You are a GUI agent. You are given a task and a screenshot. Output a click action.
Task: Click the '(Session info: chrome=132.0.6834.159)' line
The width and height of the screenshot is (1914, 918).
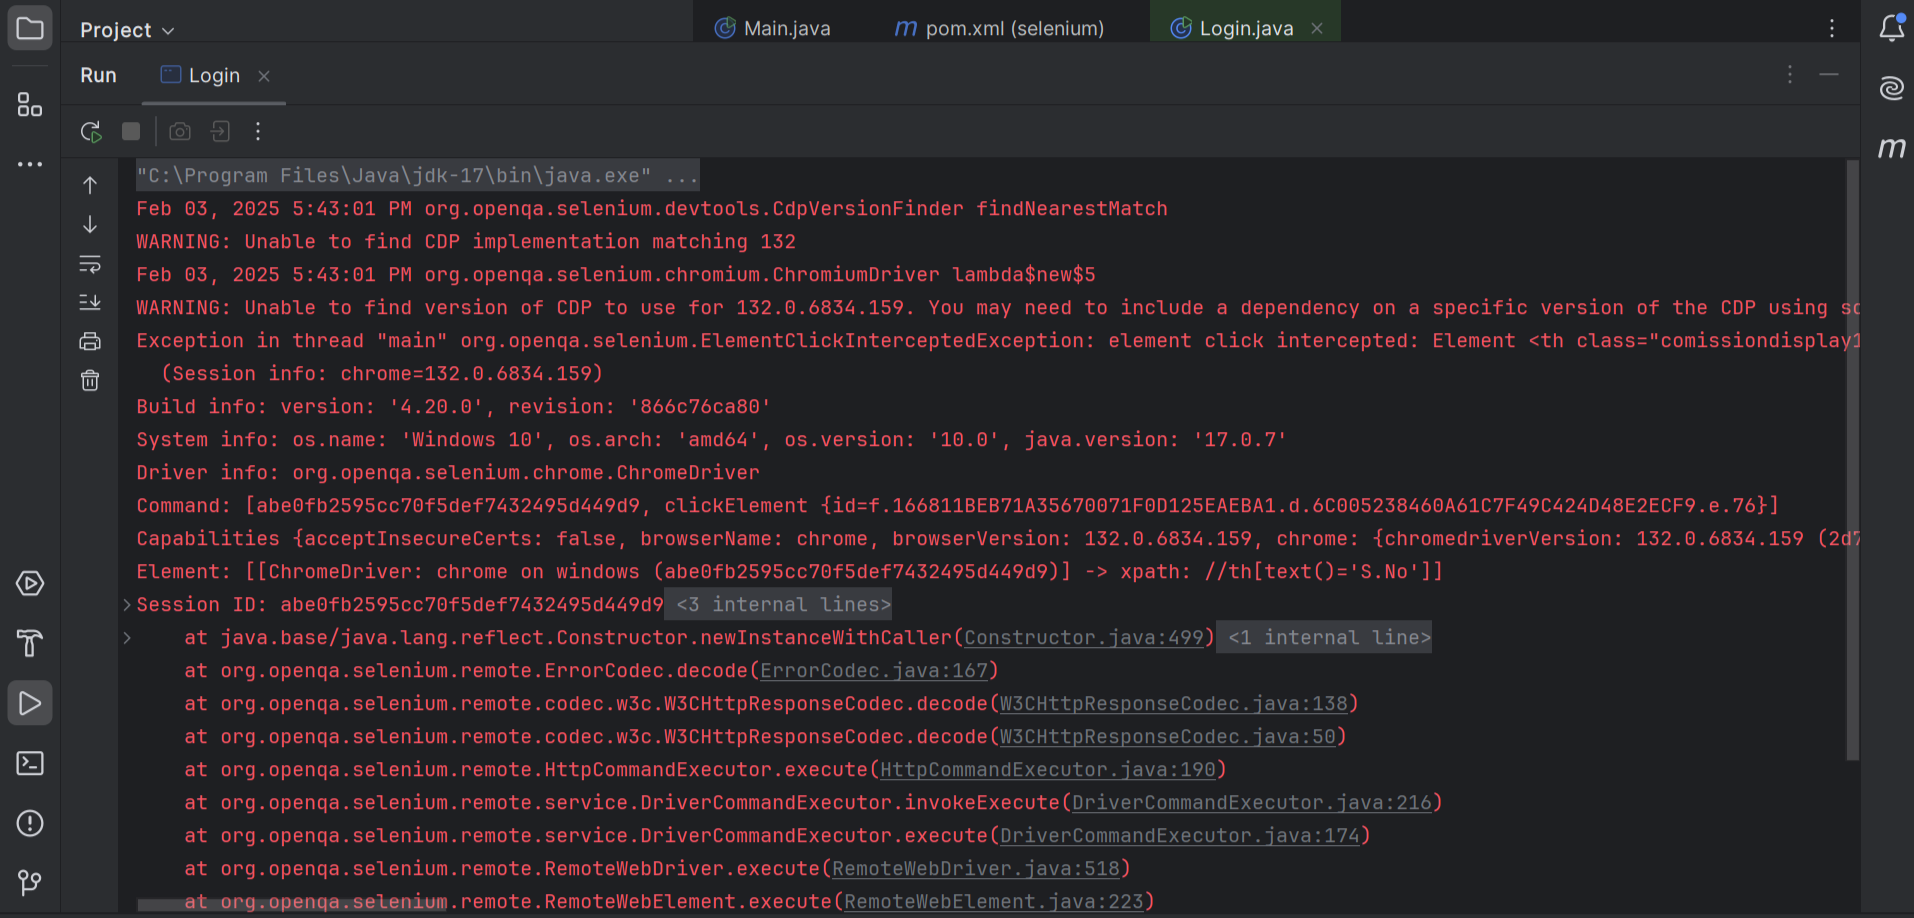tap(382, 373)
